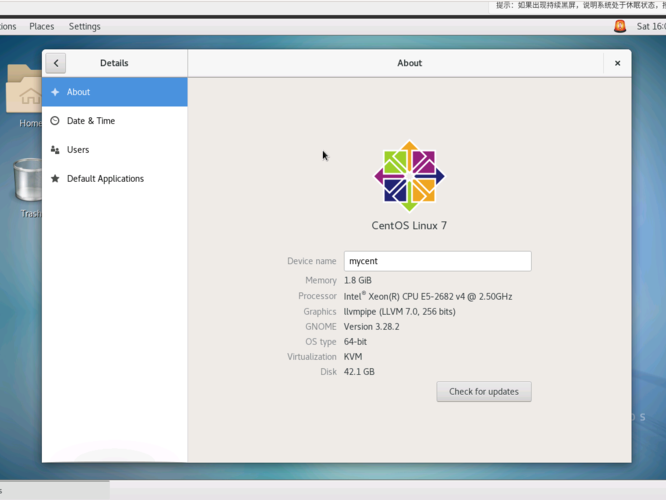Open Date & Time settings
Viewport: 666px width, 500px height.
click(115, 121)
